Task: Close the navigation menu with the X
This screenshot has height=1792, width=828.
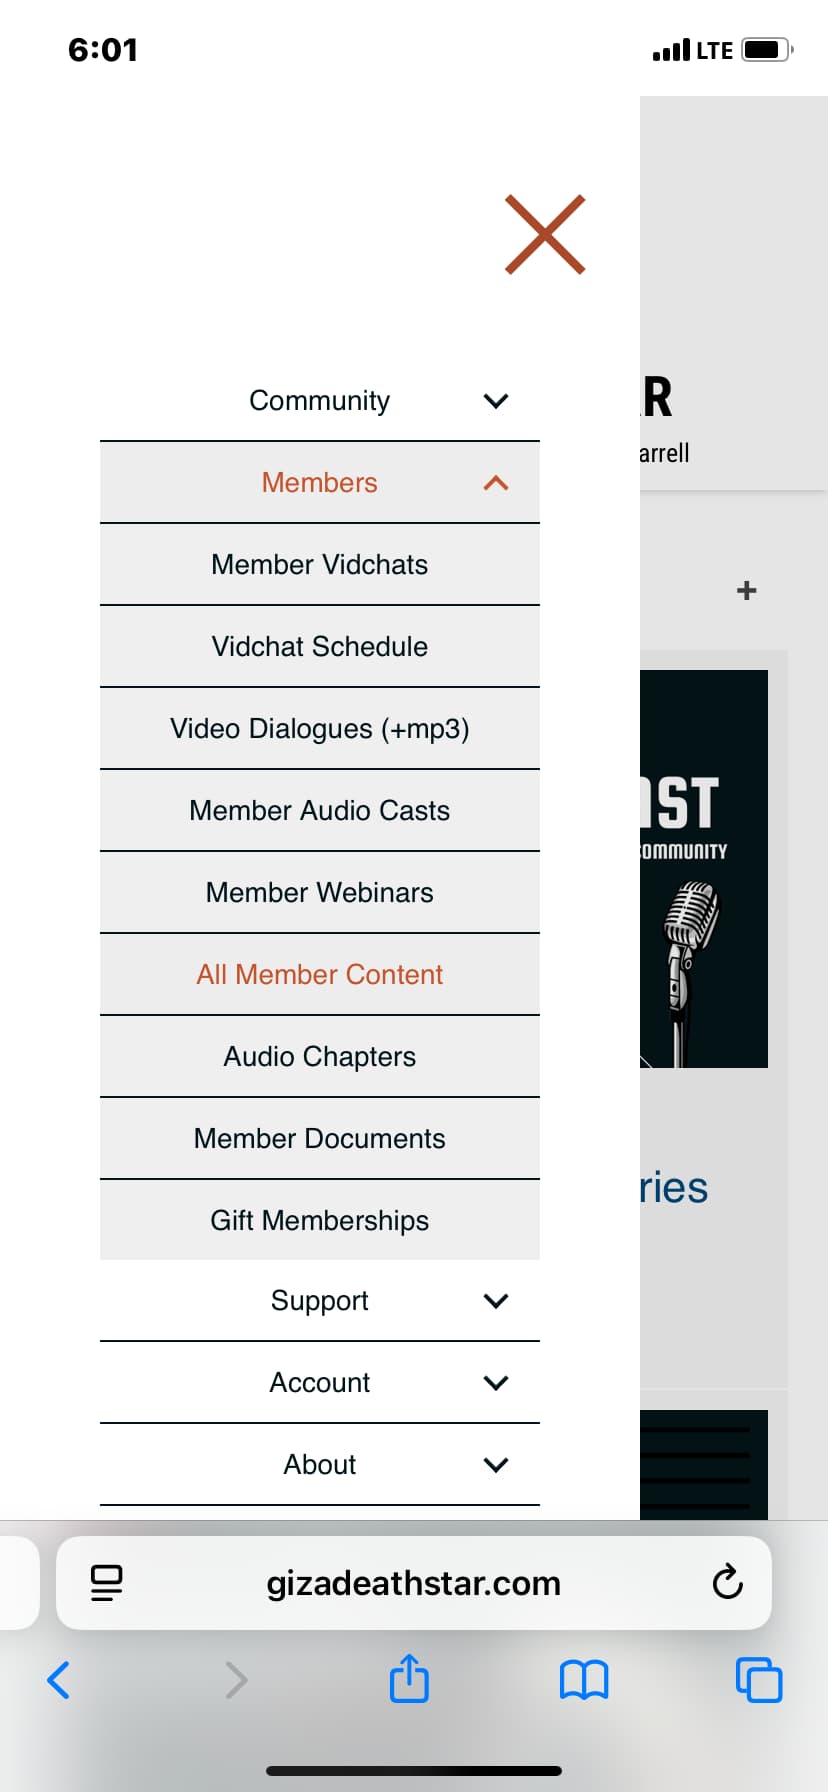Action: [x=545, y=234]
